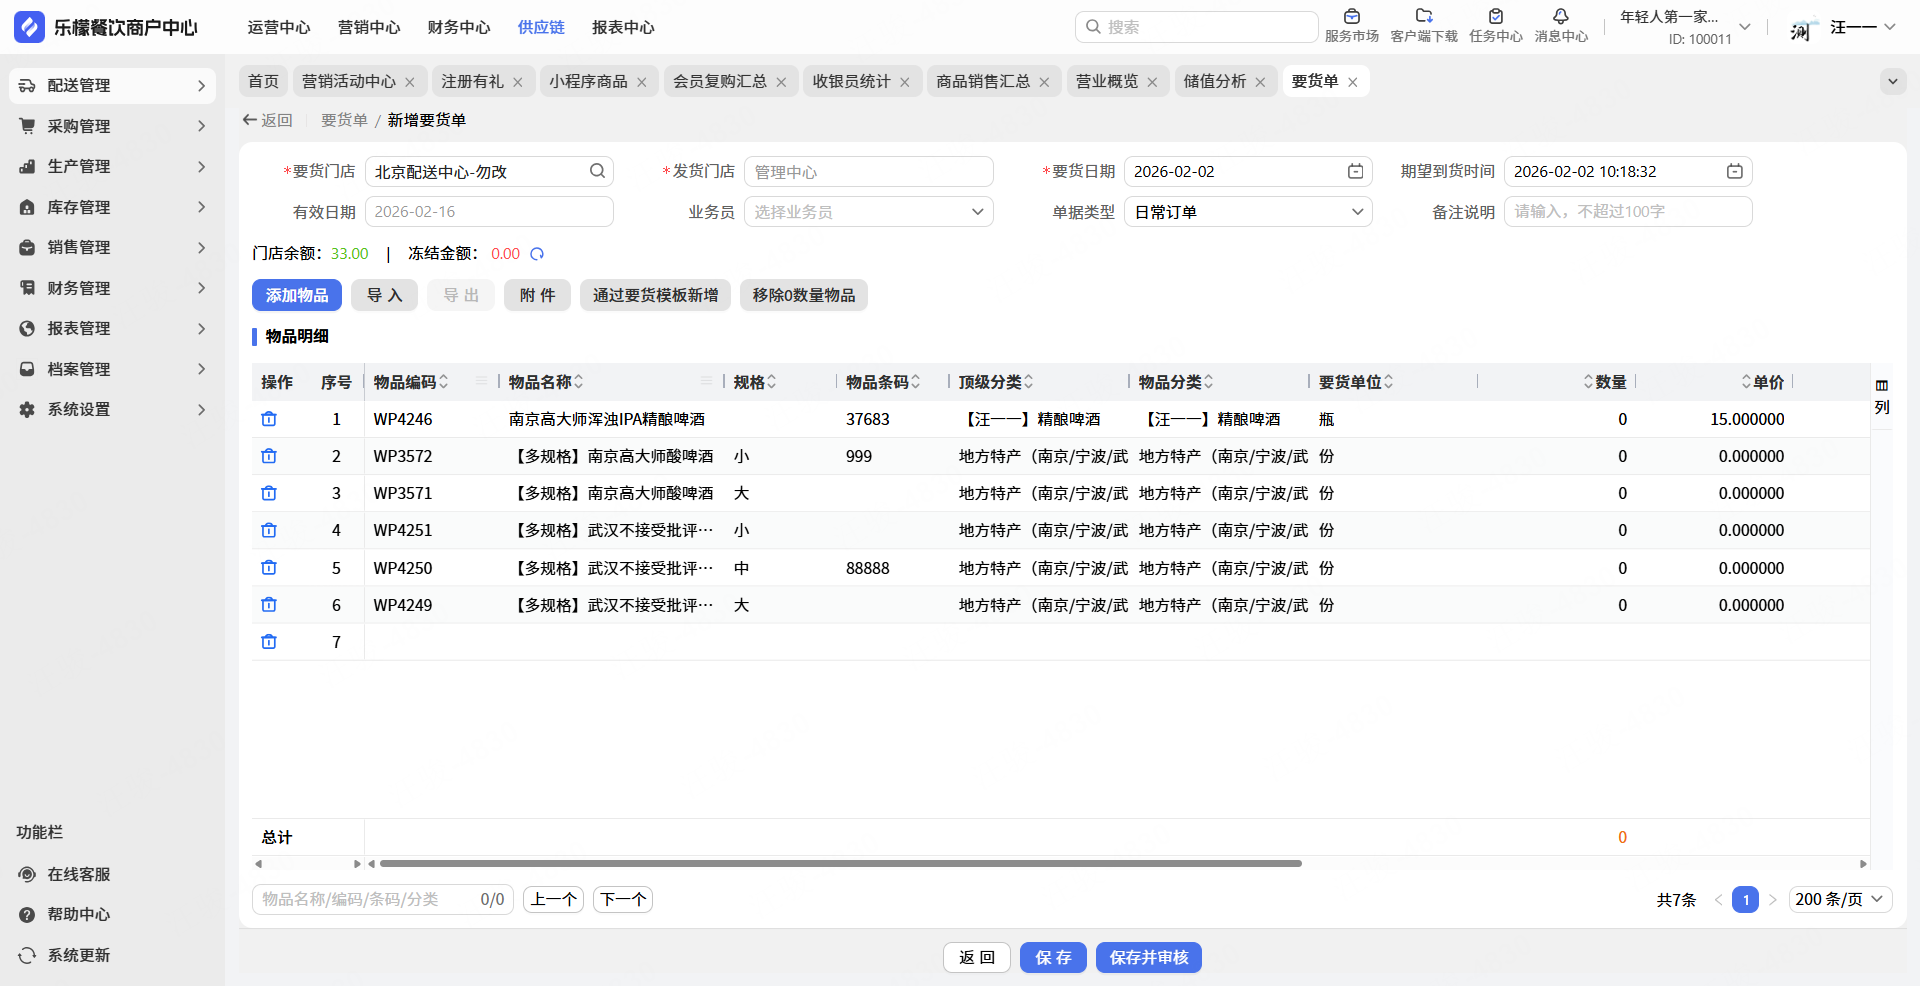
Task: Delete row 5 item WP4250
Action: click(269, 568)
